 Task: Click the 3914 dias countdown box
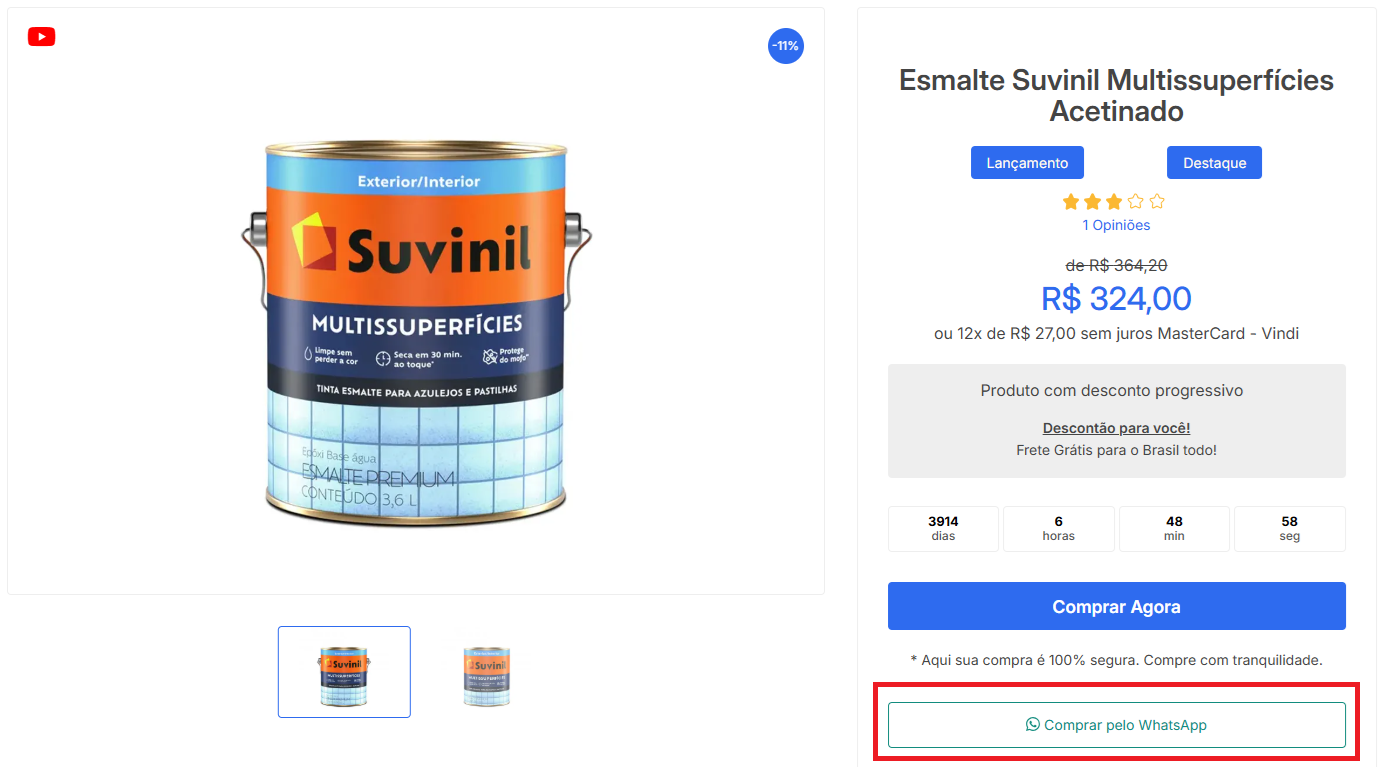click(x=943, y=528)
